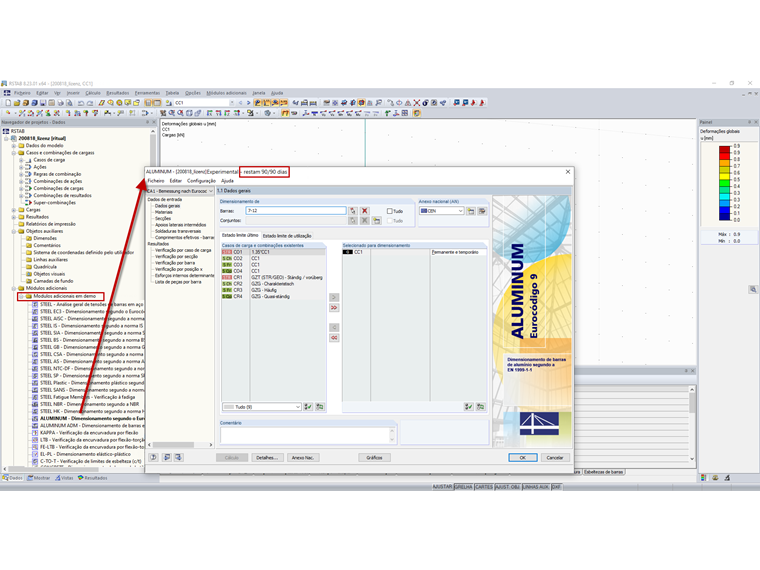760x570 pixels.
Task: Click the Cancelar button
Action: (555, 458)
